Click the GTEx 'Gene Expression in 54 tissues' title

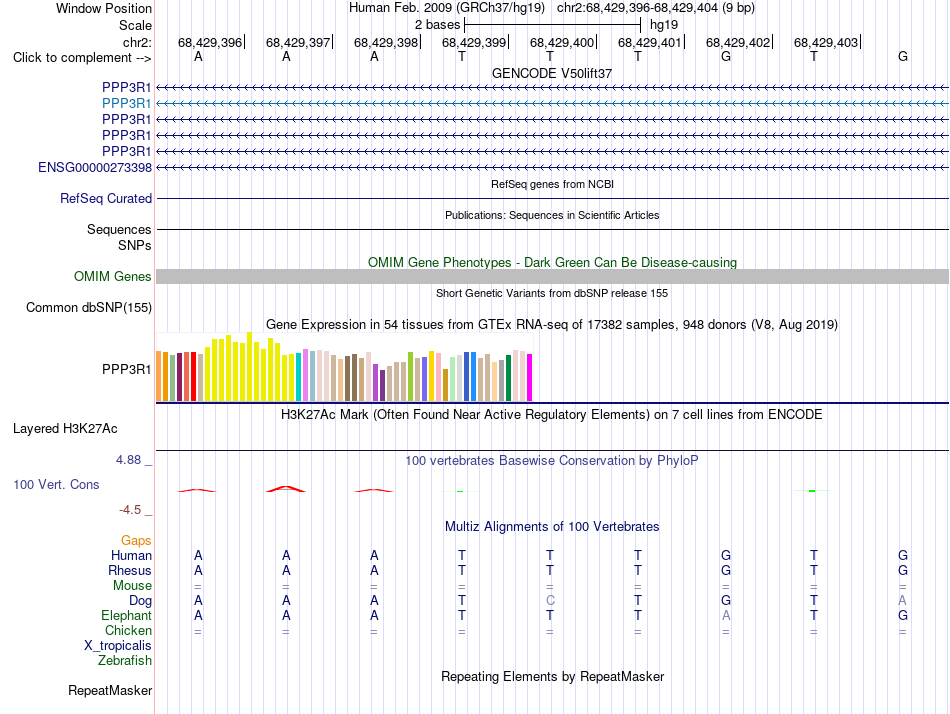coord(552,325)
